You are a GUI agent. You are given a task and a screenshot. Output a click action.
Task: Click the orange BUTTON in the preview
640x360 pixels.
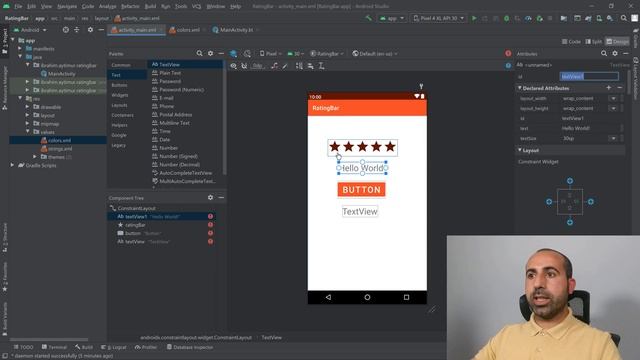click(361, 190)
